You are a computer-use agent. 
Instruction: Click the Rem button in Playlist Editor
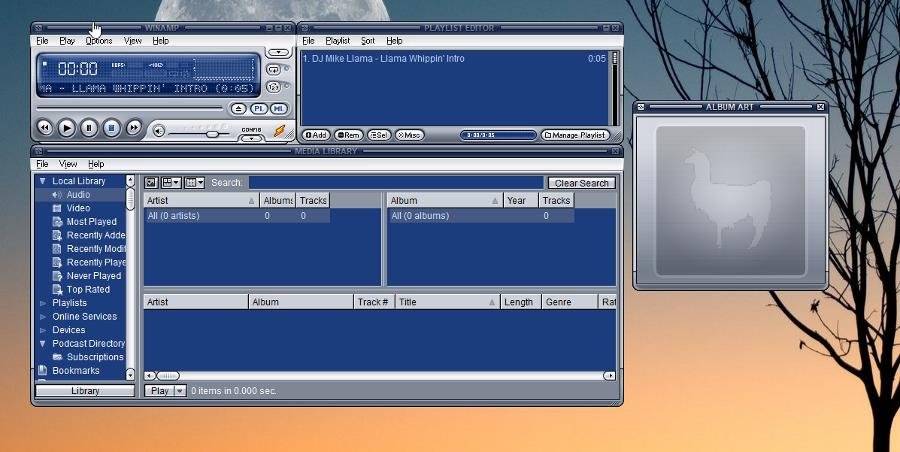(x=348, y=135)
